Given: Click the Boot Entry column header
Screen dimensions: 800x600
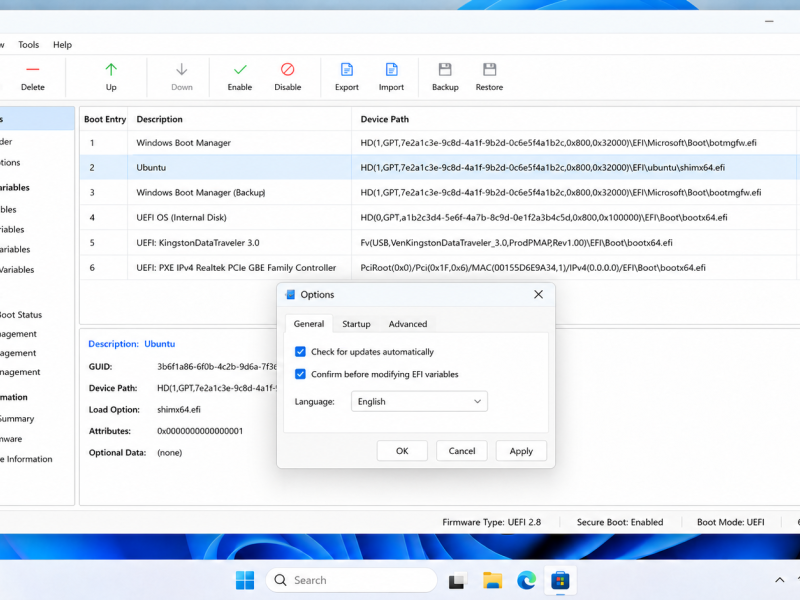Looking at the screenshot, I should coord(105,119).
